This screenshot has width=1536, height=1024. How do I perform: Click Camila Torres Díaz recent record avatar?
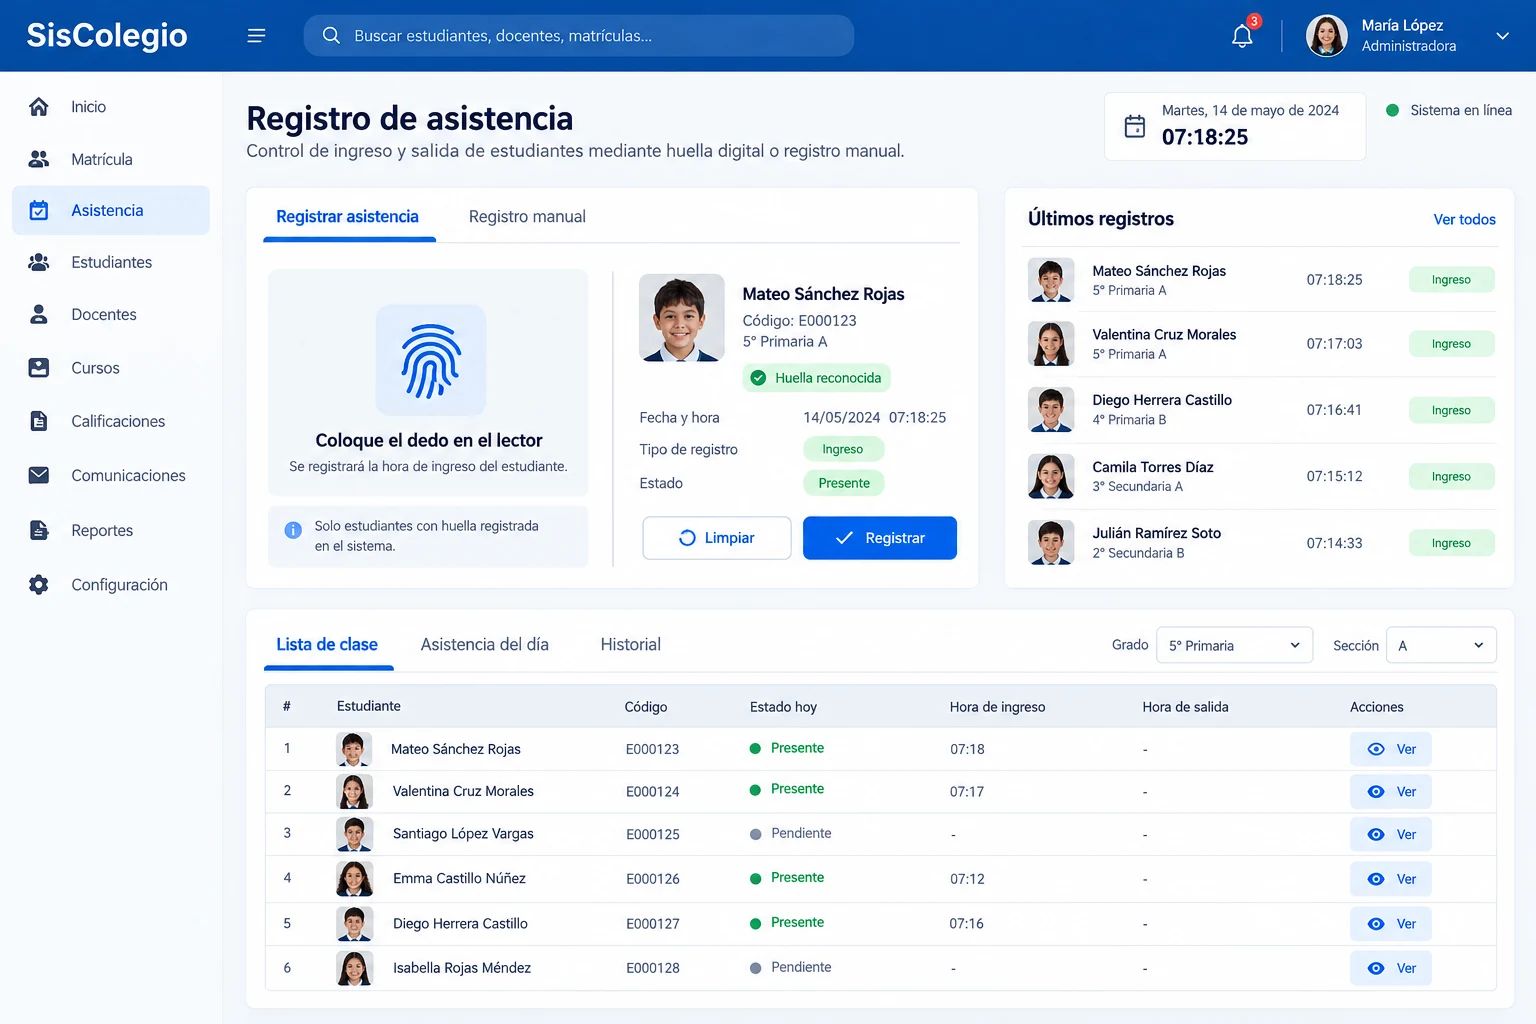(x=1051, y=476)
